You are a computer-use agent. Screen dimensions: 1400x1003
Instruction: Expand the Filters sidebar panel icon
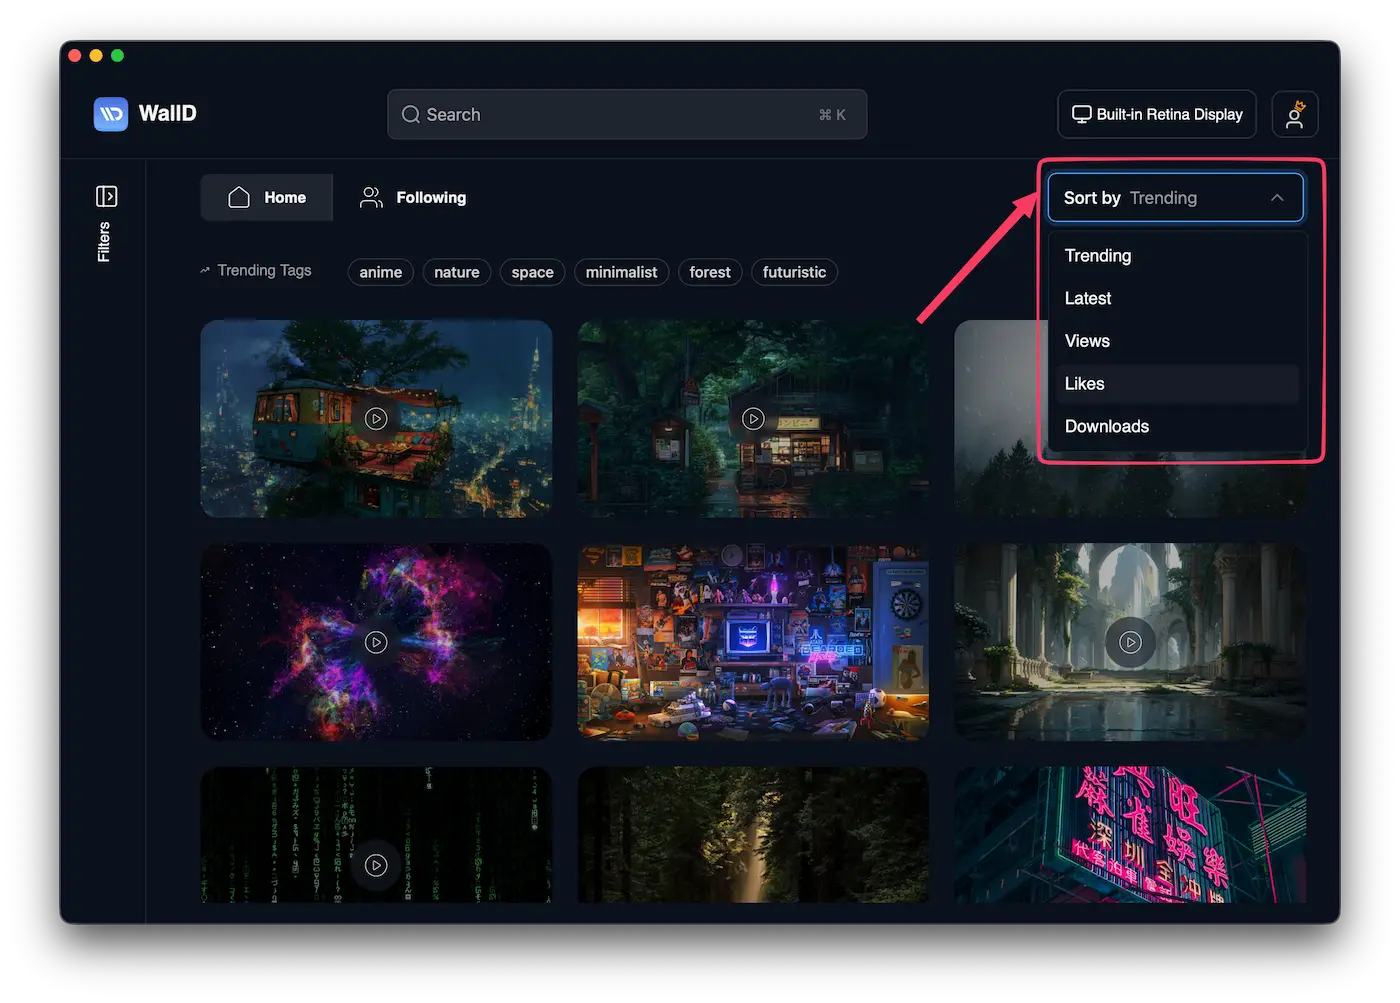point(106,196)
